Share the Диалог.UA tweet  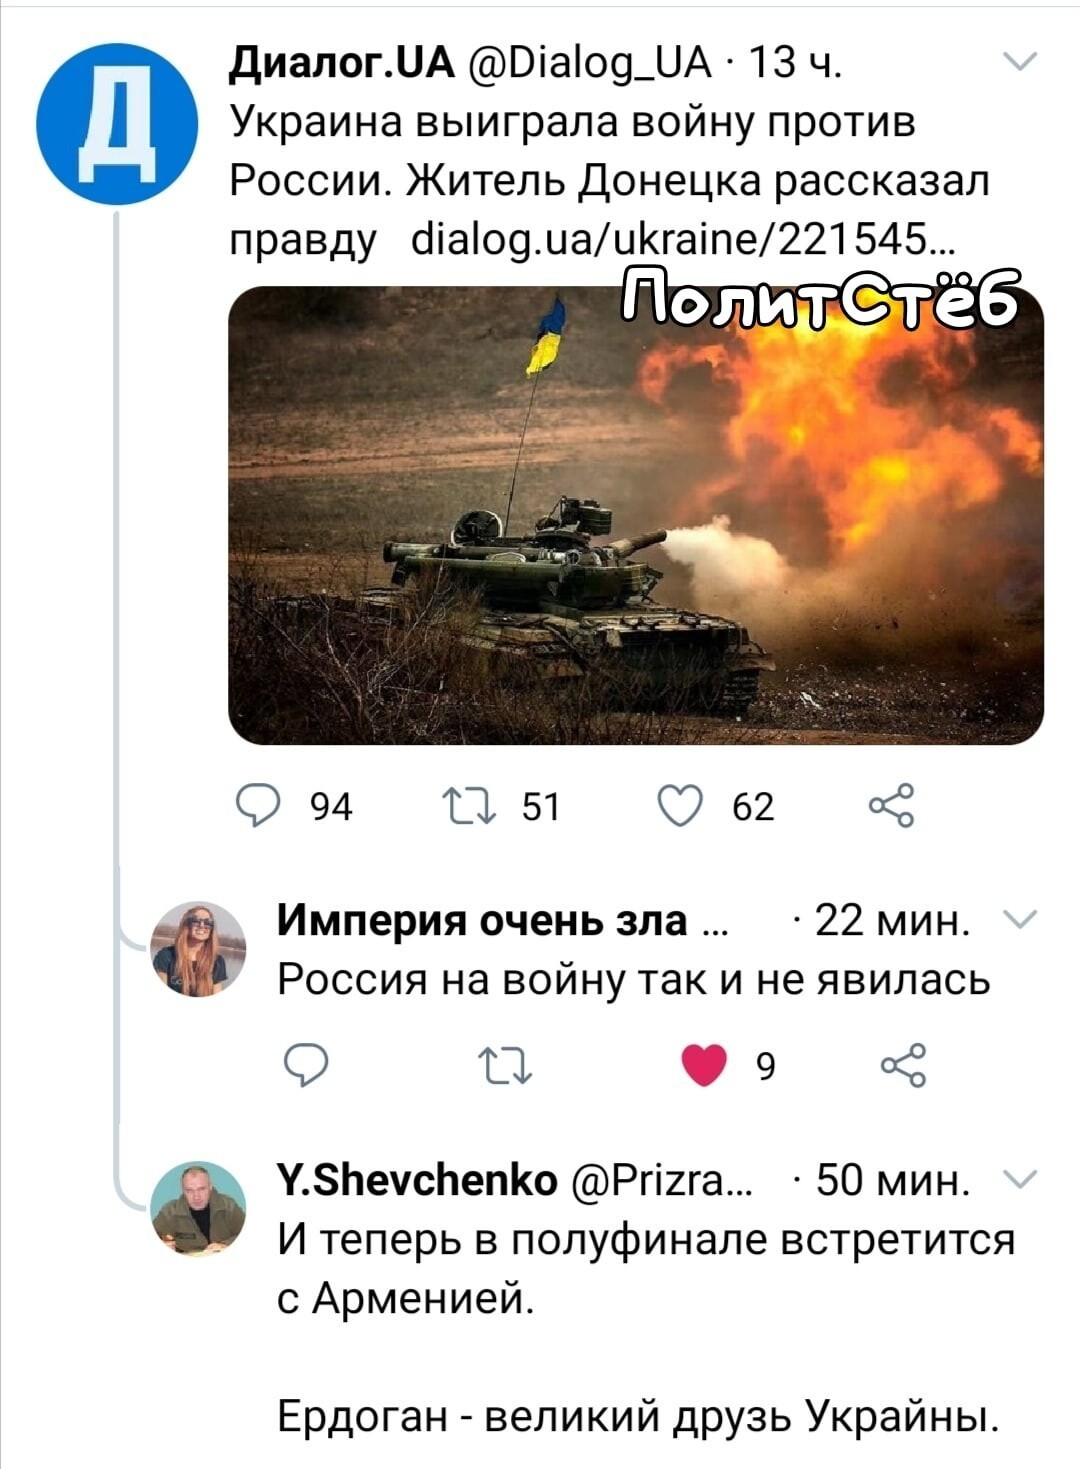coord(892,806)
